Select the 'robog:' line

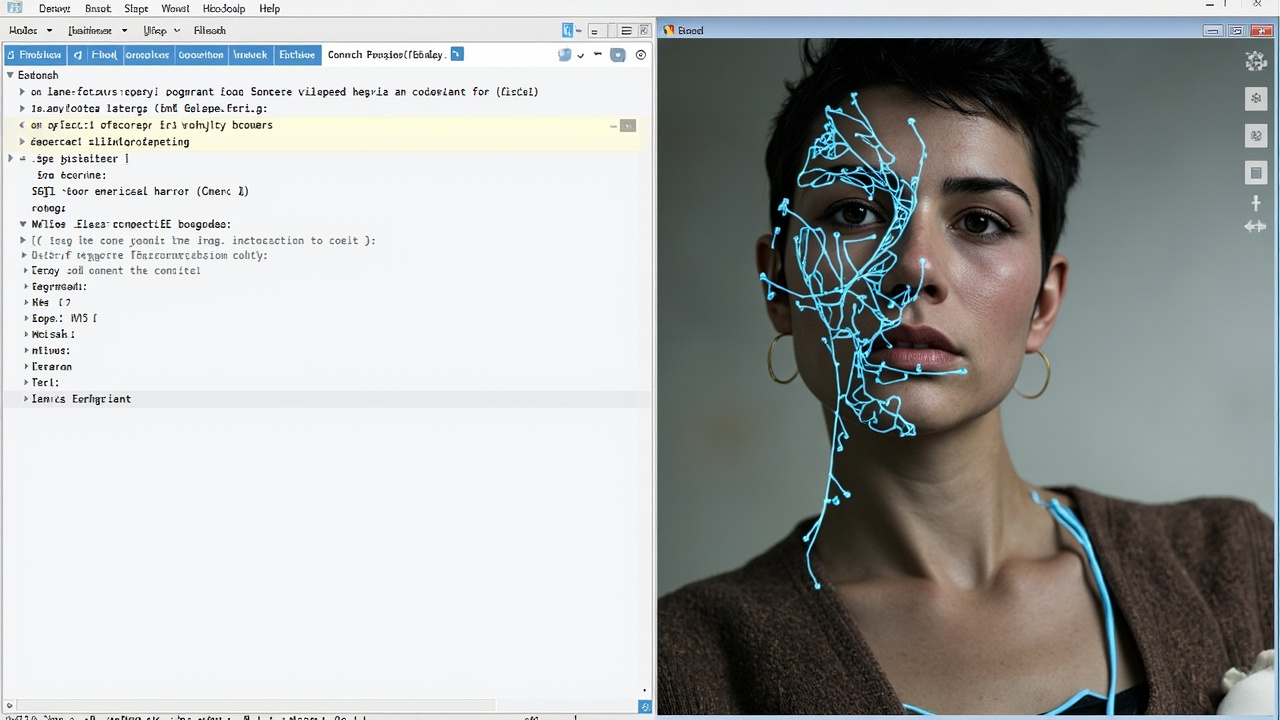(48, 208)
